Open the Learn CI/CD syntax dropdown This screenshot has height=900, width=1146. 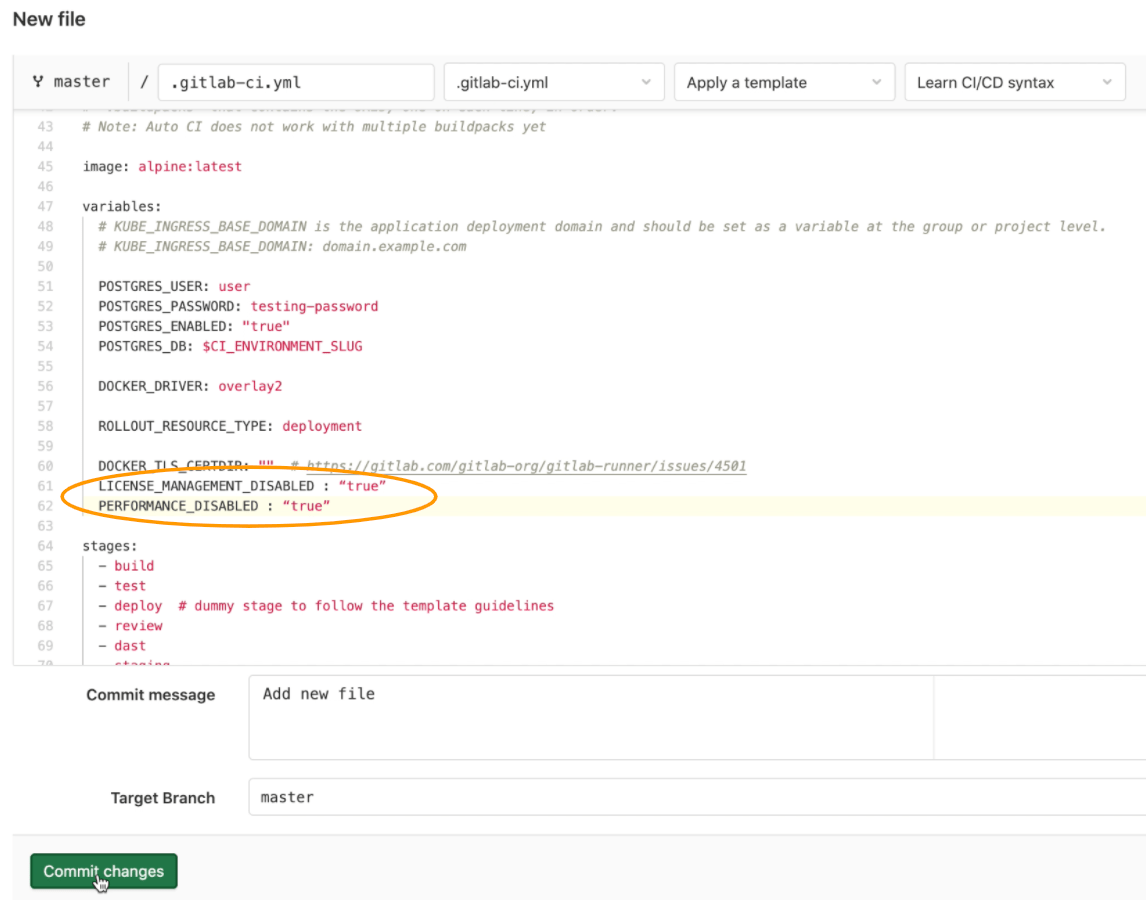pyautogui.click(x=1014, y=82)
